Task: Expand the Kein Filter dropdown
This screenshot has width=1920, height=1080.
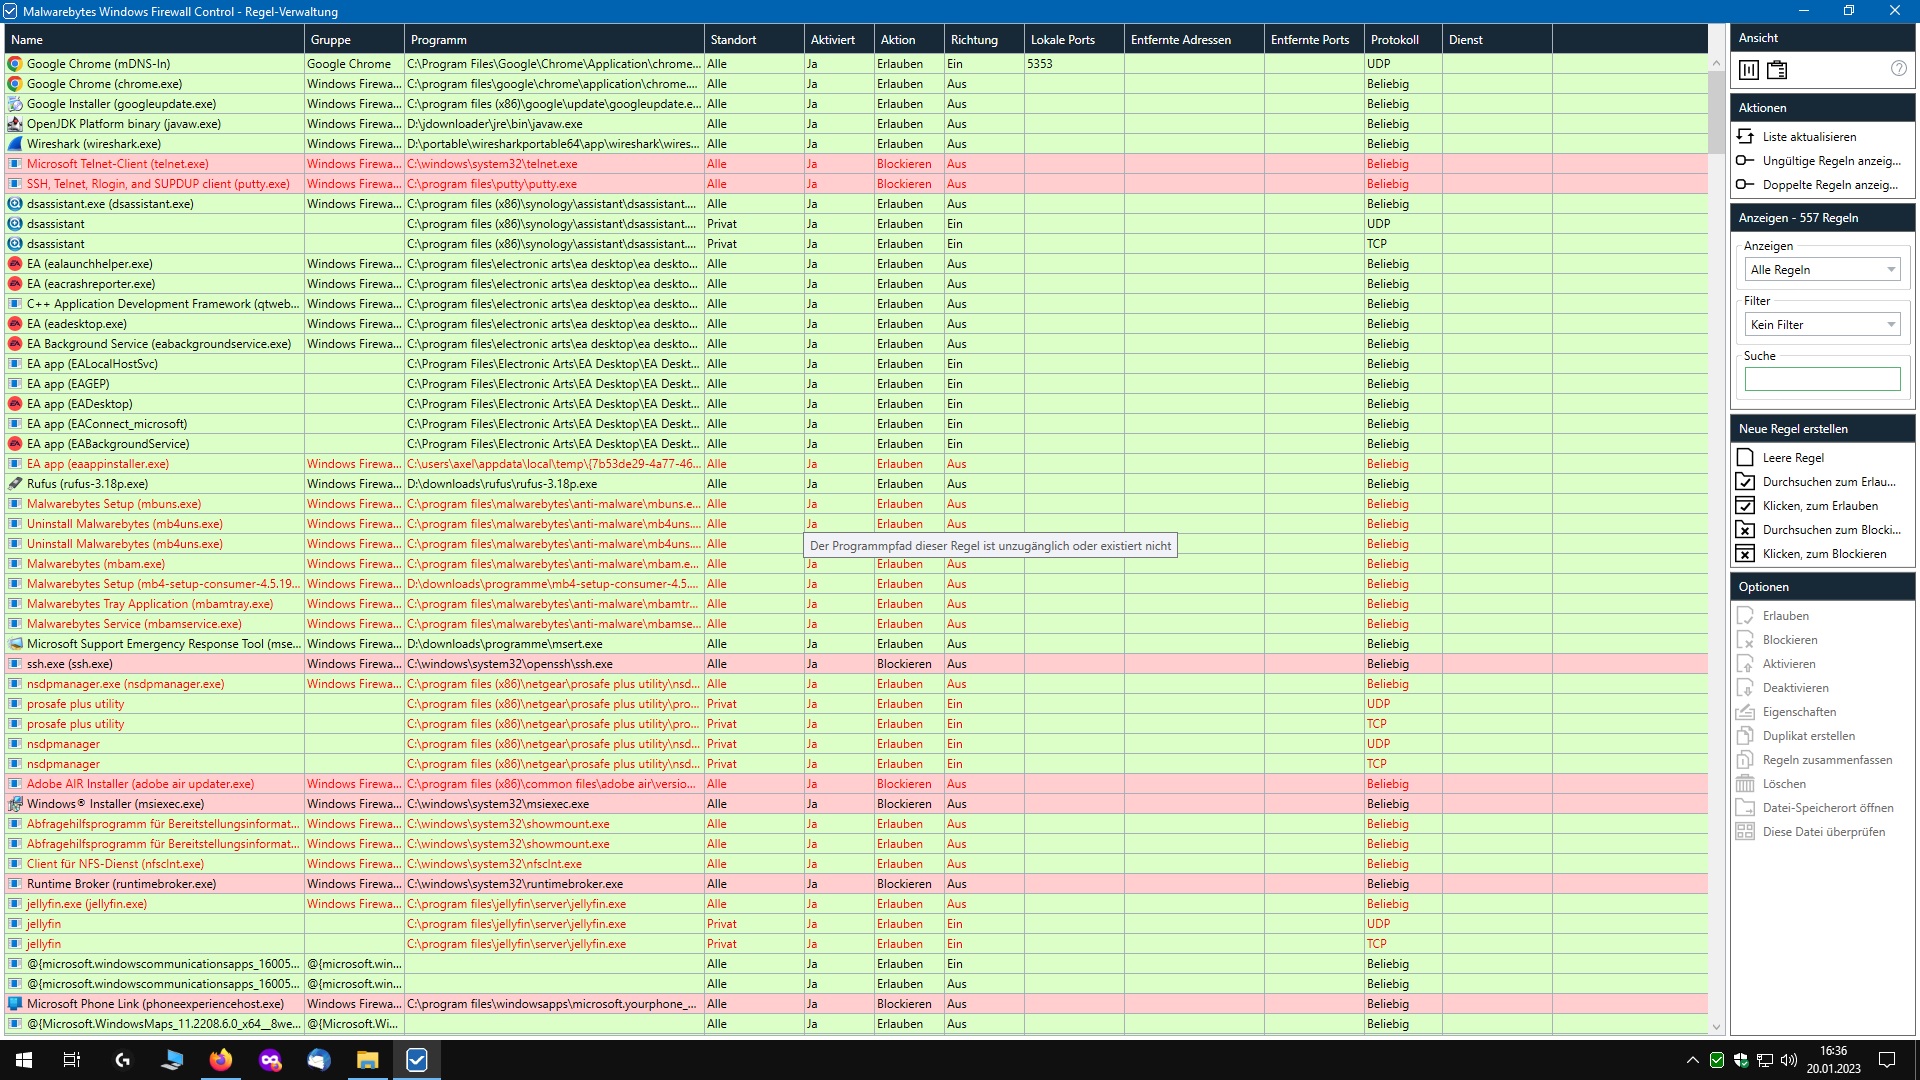Action: 1822,325
